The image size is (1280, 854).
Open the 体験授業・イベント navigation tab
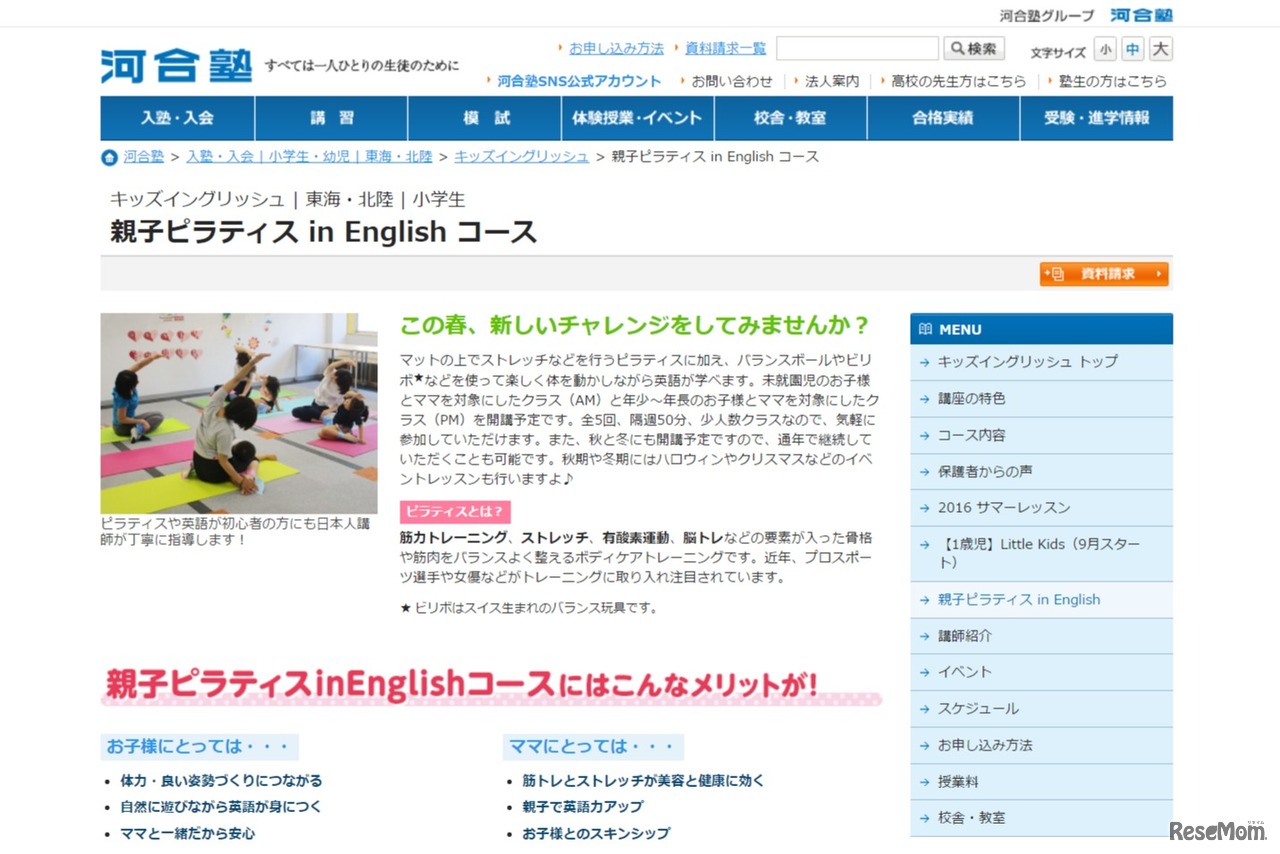click(x=637, y=118)
